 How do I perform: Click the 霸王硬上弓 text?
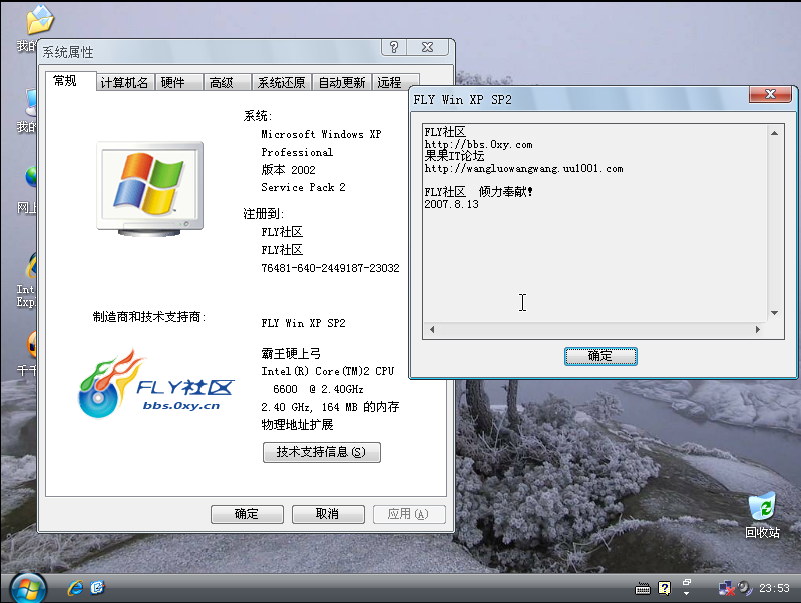[291, 354]
